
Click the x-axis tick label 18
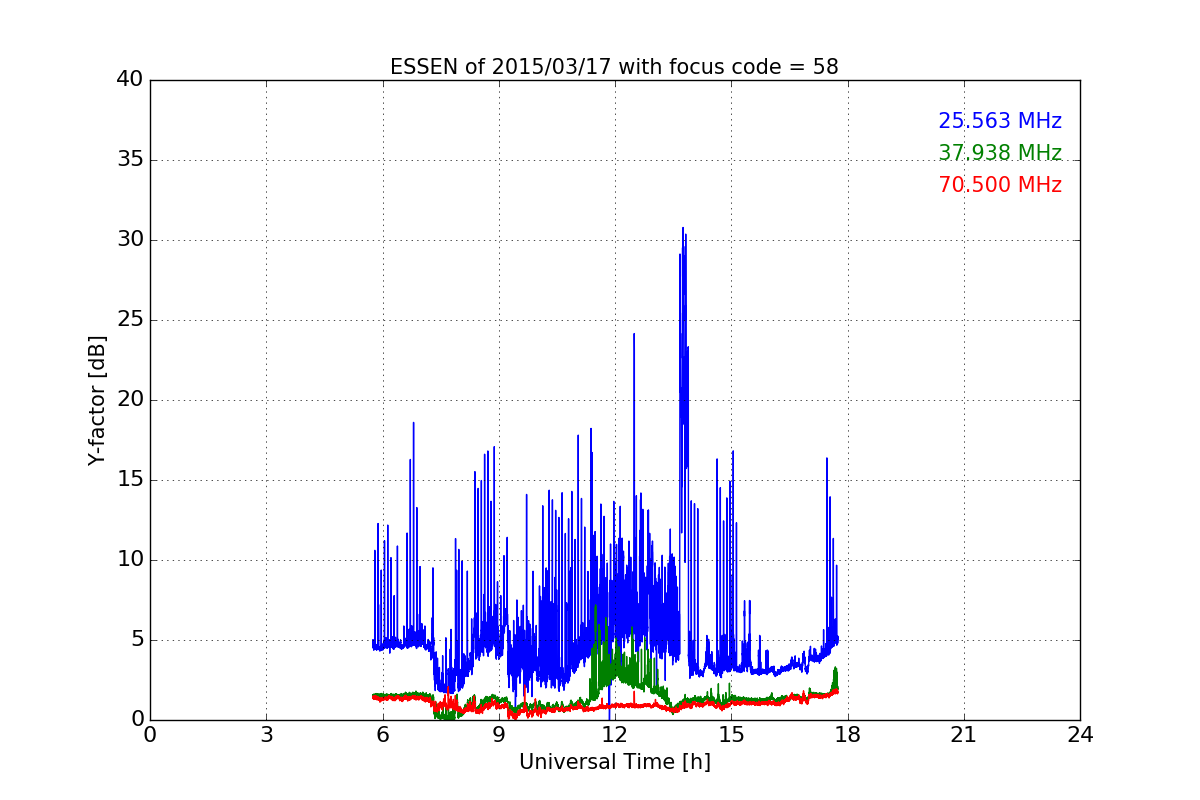[847, 735]
